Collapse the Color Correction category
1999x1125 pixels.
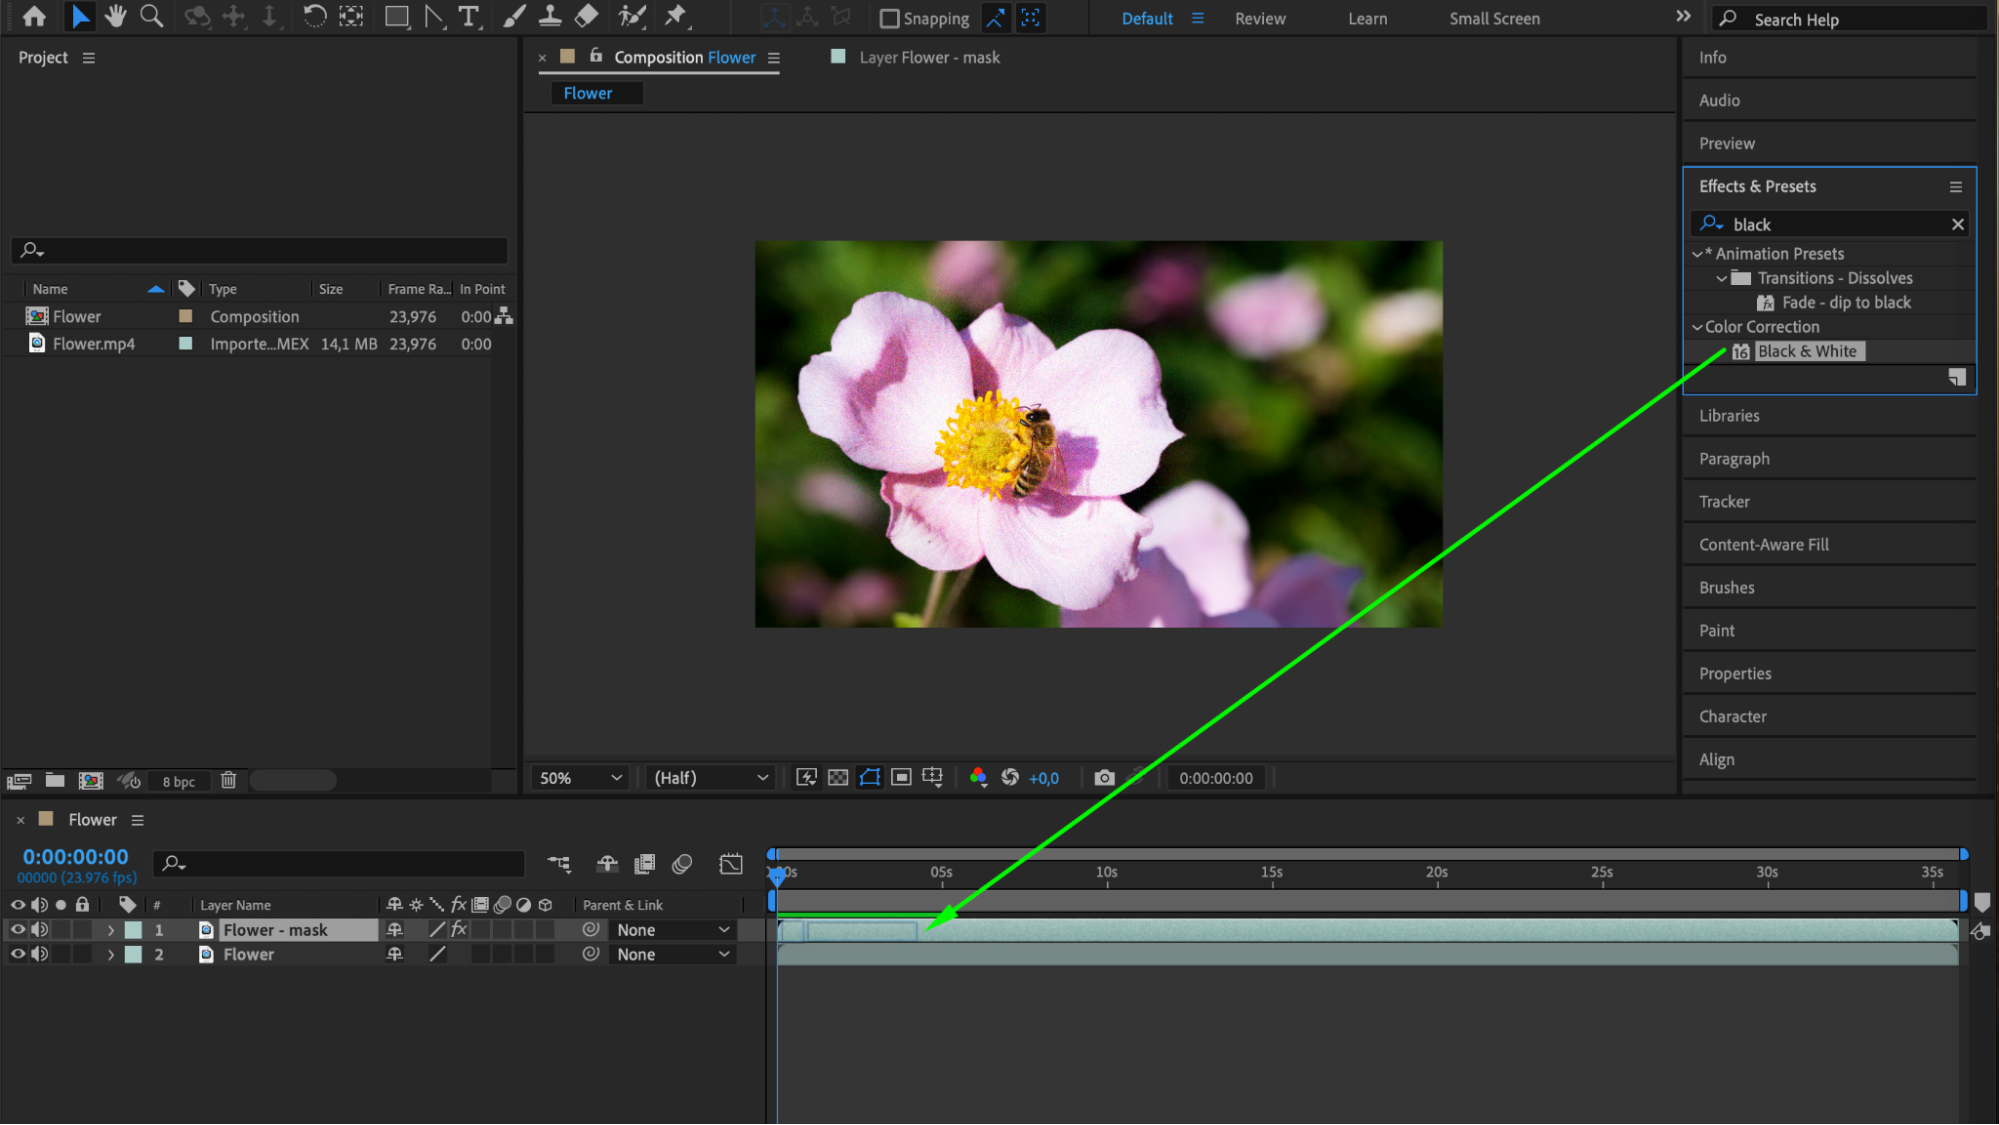coord(1697,327)
